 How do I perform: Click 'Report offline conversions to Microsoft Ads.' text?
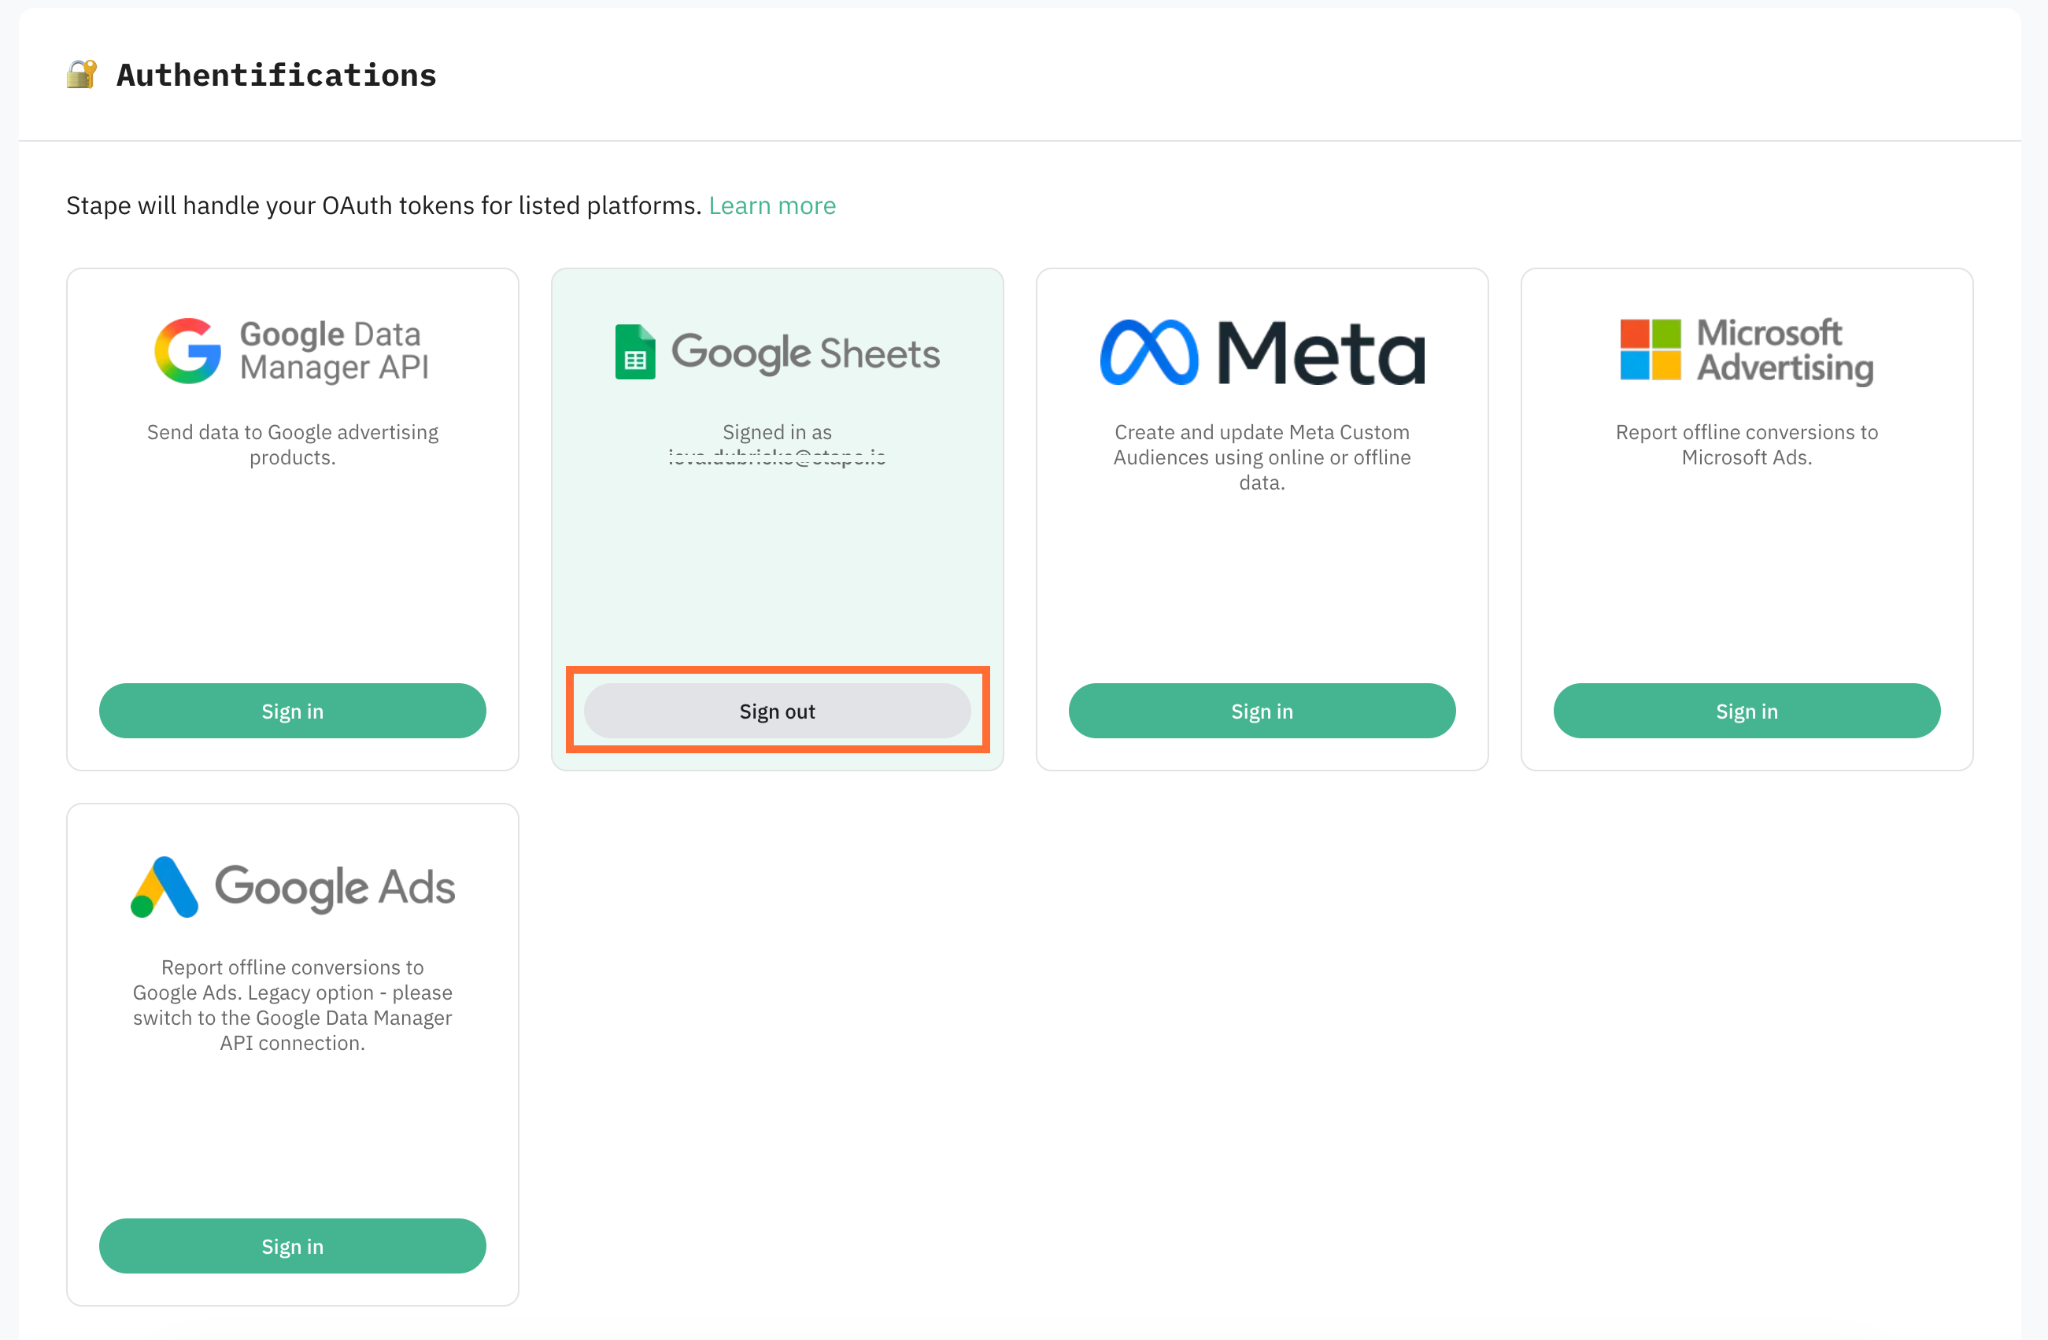1746,445
